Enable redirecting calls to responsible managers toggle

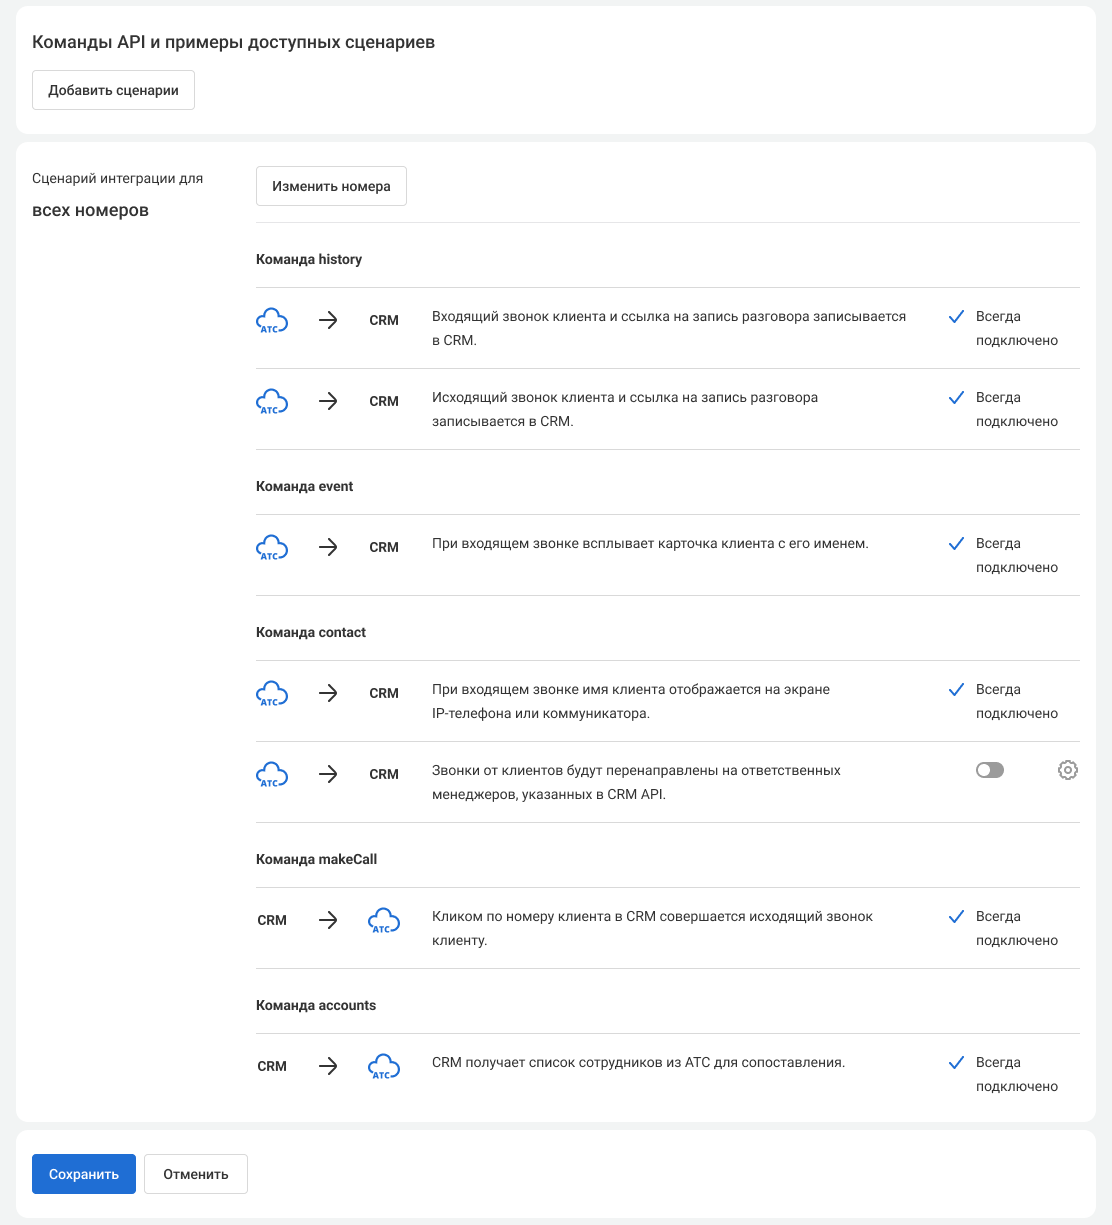(x=990, y=770)
